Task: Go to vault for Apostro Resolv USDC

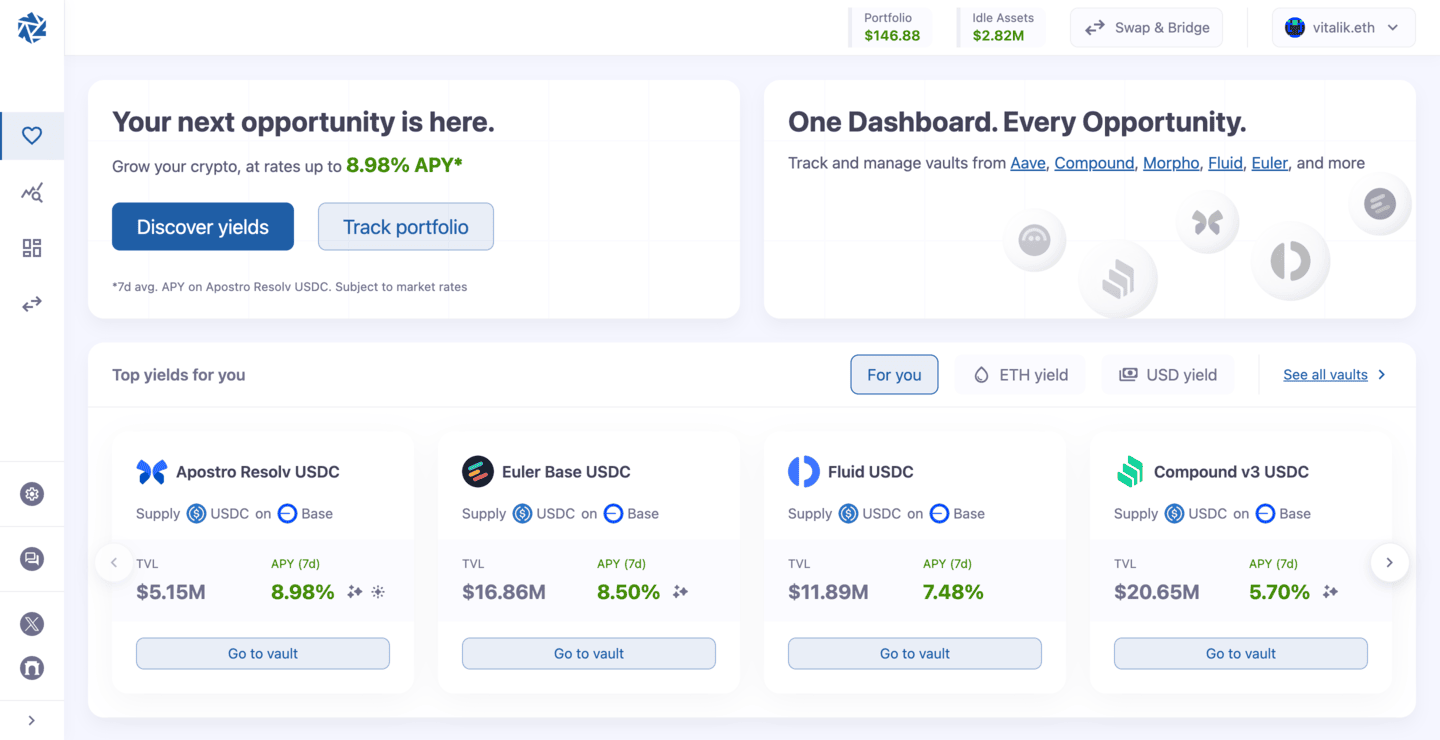Action: click(263, 654)
